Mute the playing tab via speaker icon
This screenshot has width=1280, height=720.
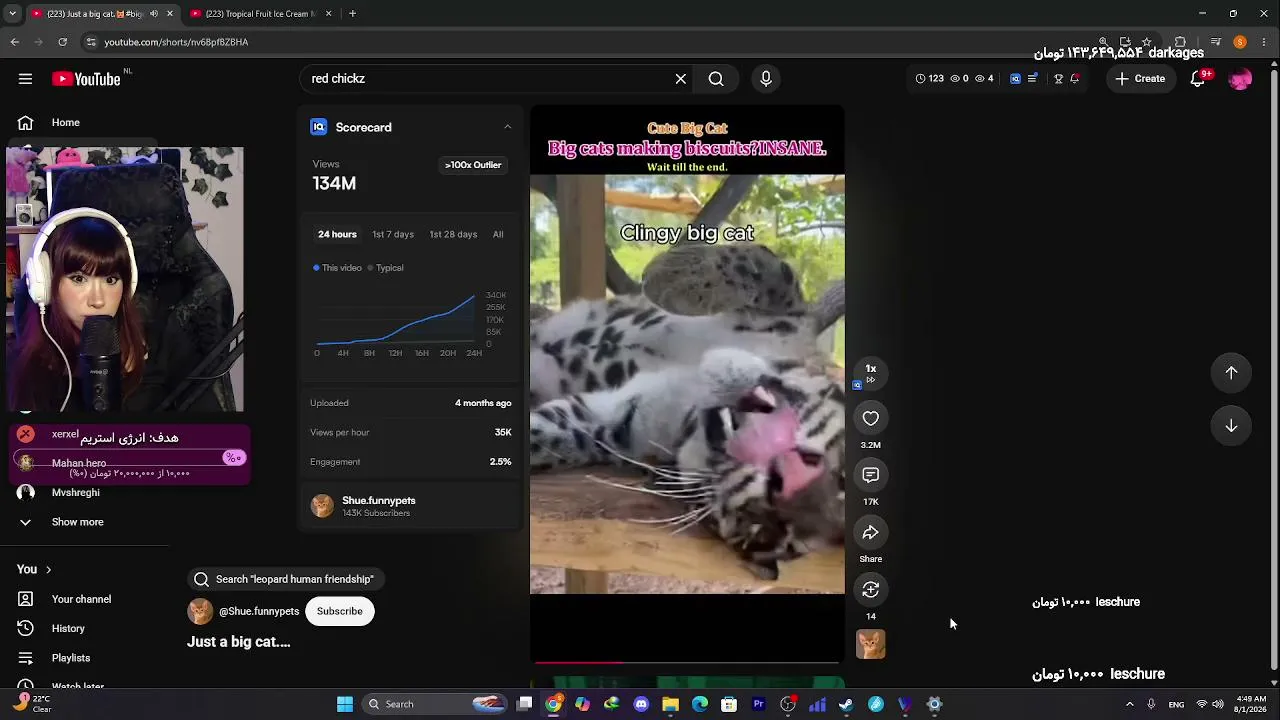click(x=154, y=14)
